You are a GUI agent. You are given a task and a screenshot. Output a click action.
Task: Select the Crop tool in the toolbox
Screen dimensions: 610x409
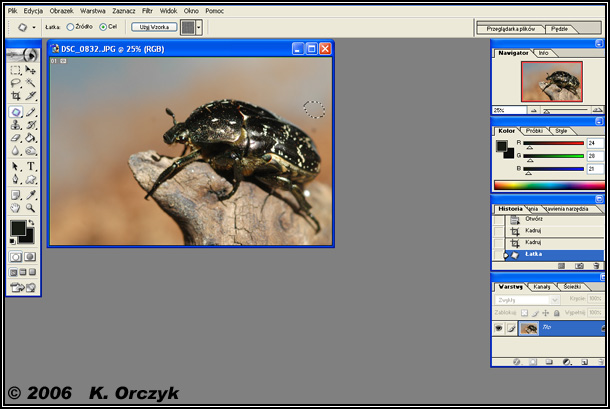tap(16, 97)
